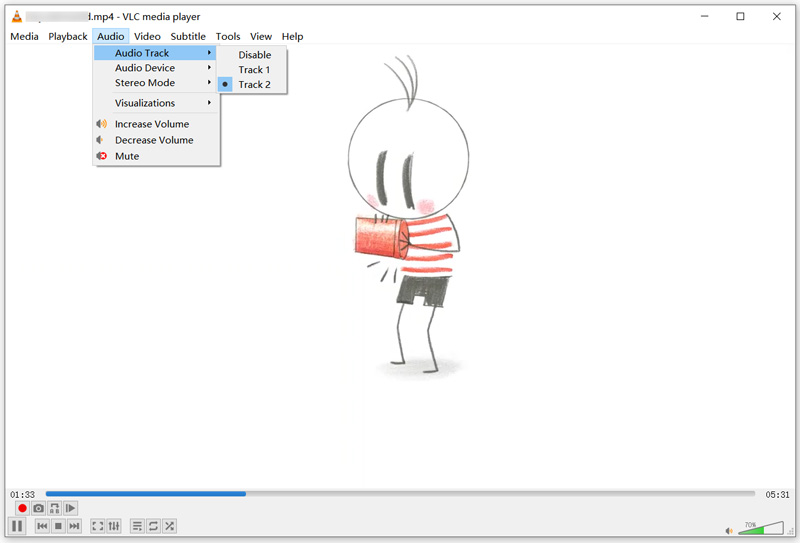Click the red Mute icon in menu
Viewport: 800px width, 543px height.
tap(102, 156)
